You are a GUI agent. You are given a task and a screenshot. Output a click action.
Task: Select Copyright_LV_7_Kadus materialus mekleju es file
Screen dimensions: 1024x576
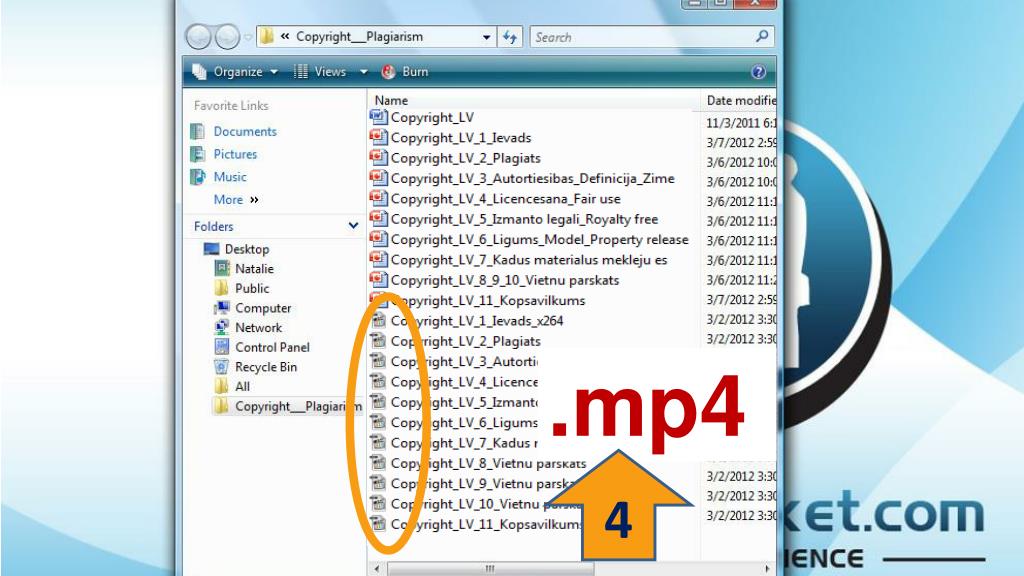[529, 259]
